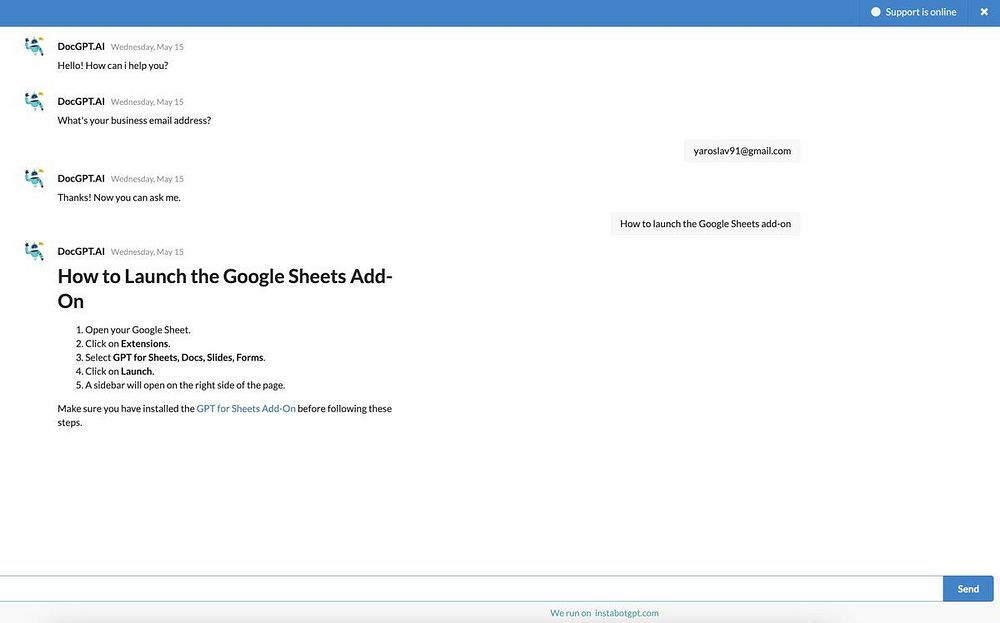The width and height of the screenshot is (1000, 623).
Task: Click the DocGPT.AI avatar beside the business email question
Action: point(34,101)
